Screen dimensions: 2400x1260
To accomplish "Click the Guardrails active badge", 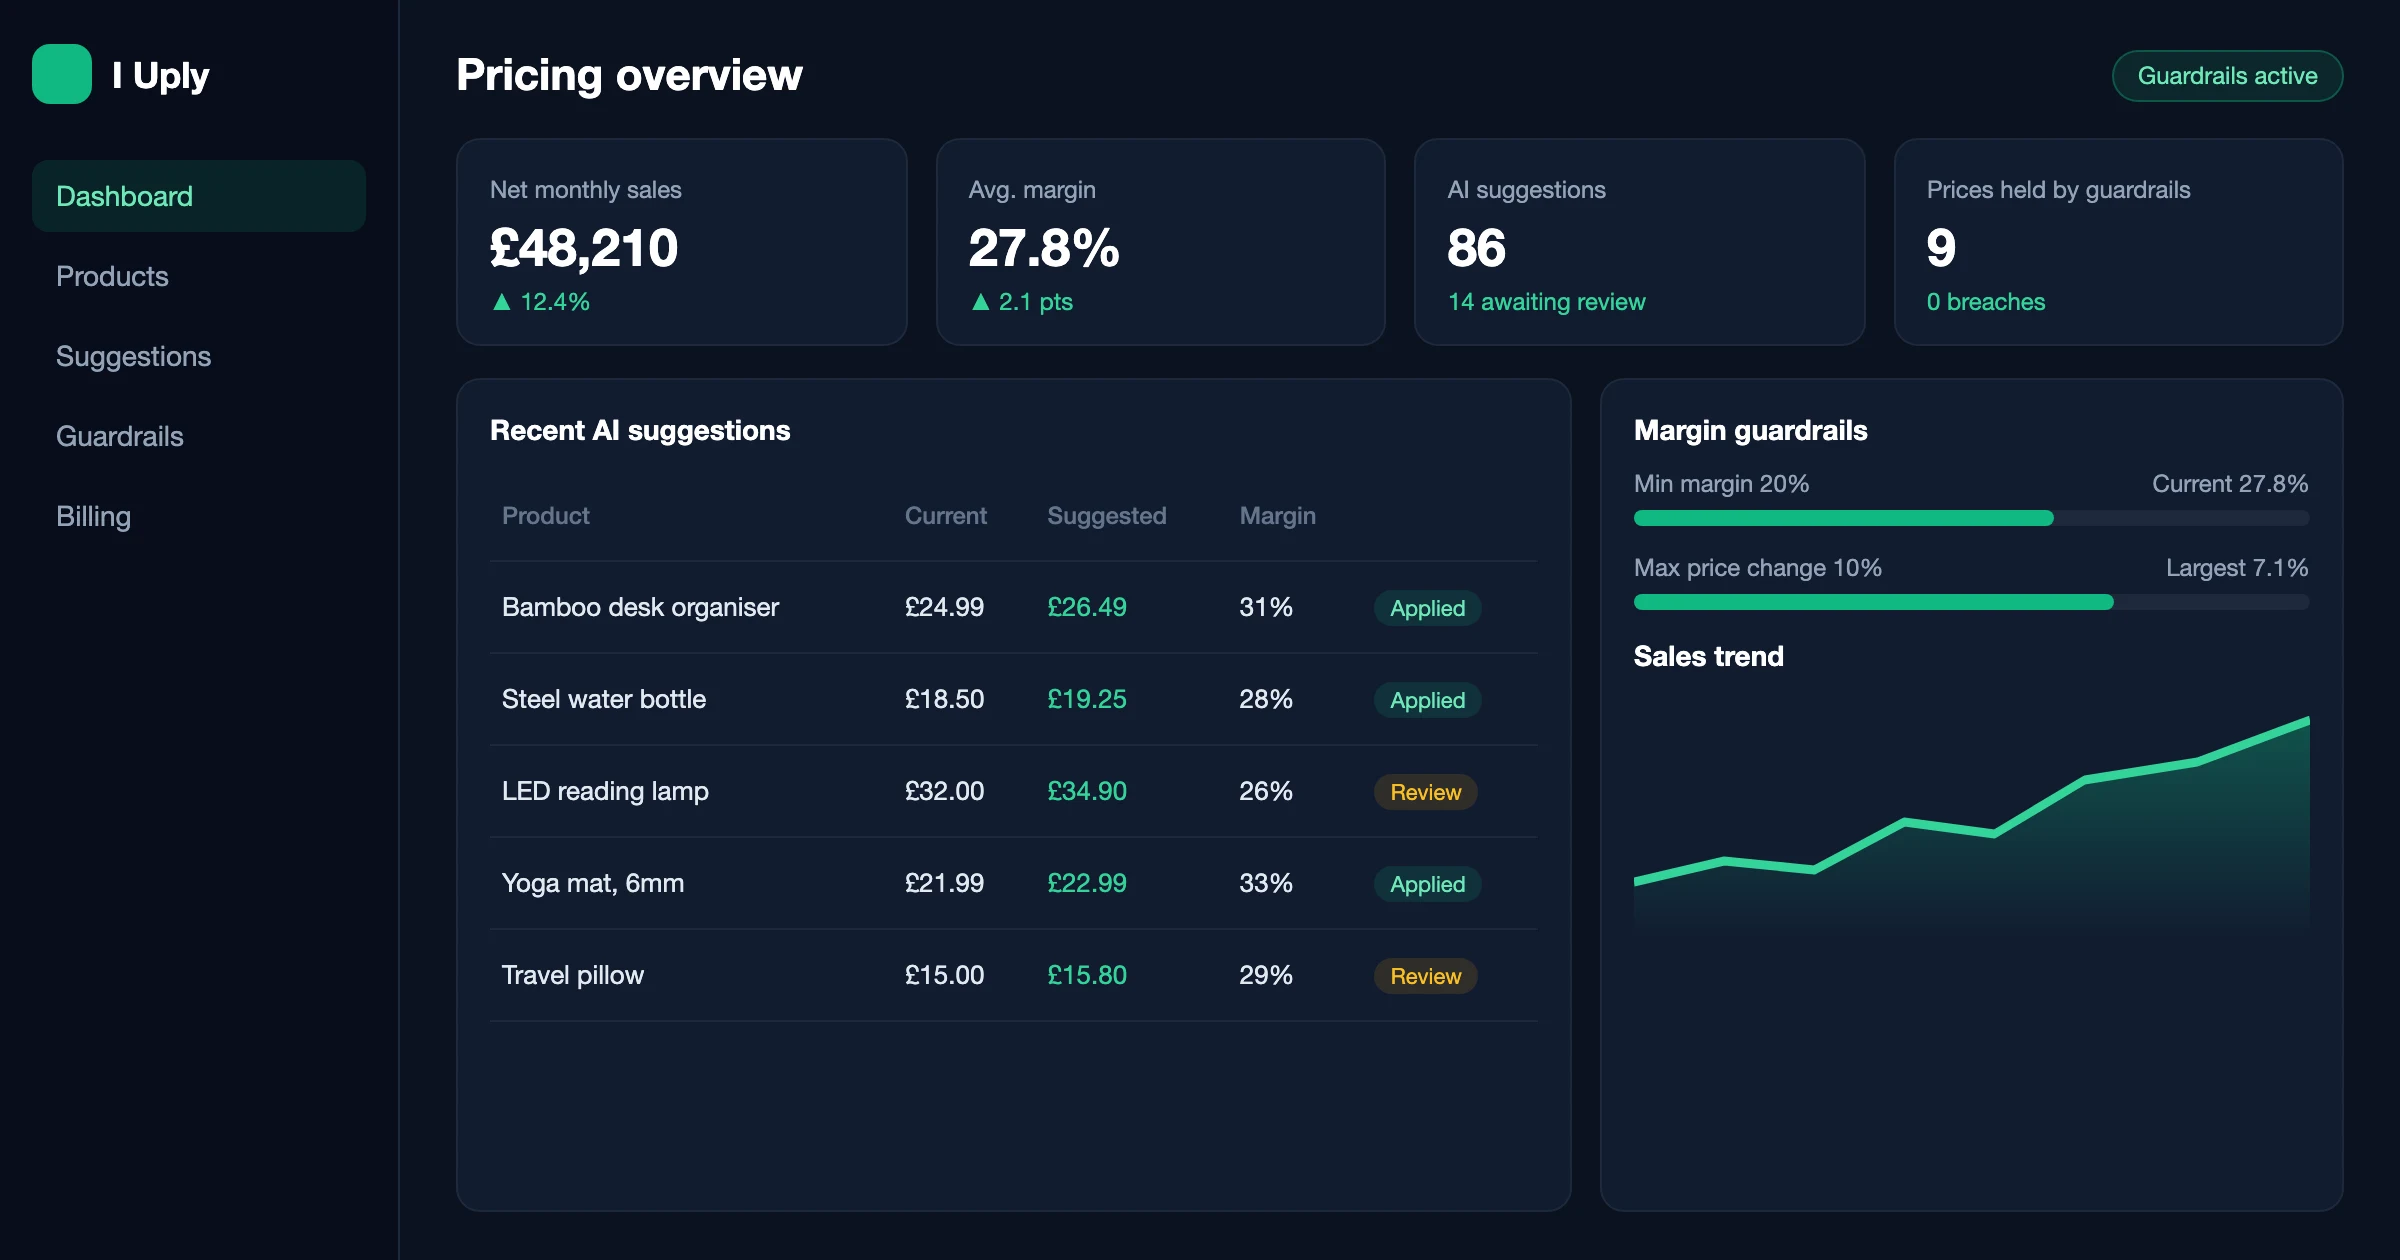I will (2227, 76).
